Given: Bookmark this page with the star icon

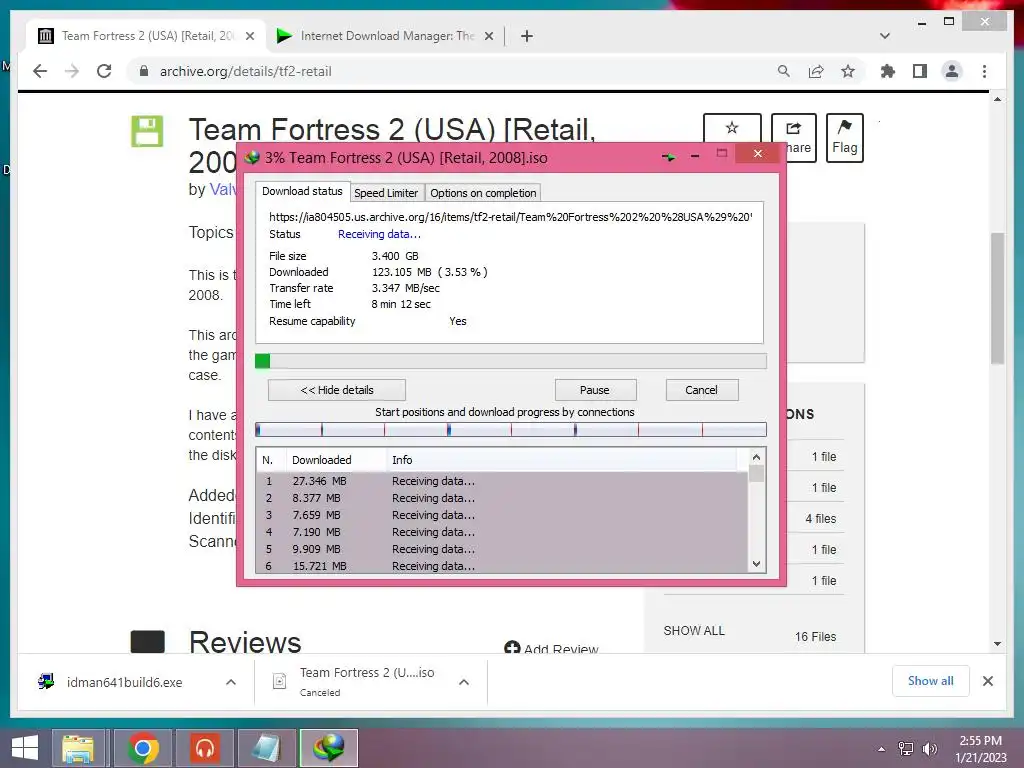Looking at the screenshot, I should [x=848, y=71].
